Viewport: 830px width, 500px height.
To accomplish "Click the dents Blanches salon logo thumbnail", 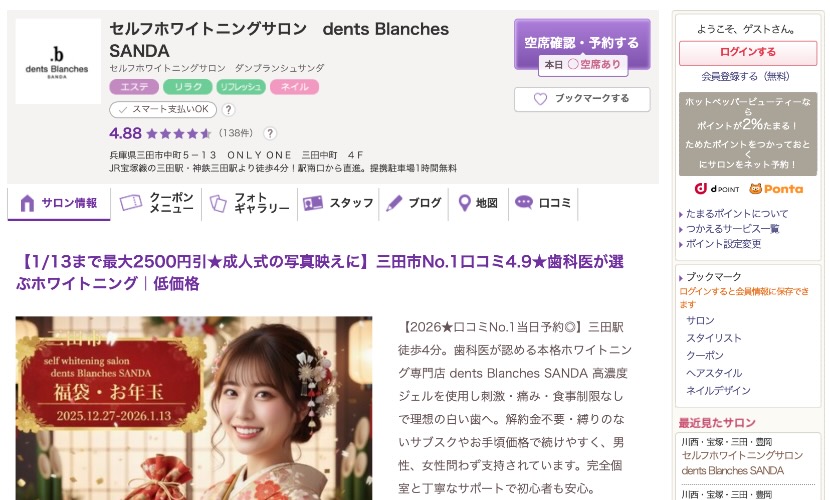I will (x=58, y=61).
